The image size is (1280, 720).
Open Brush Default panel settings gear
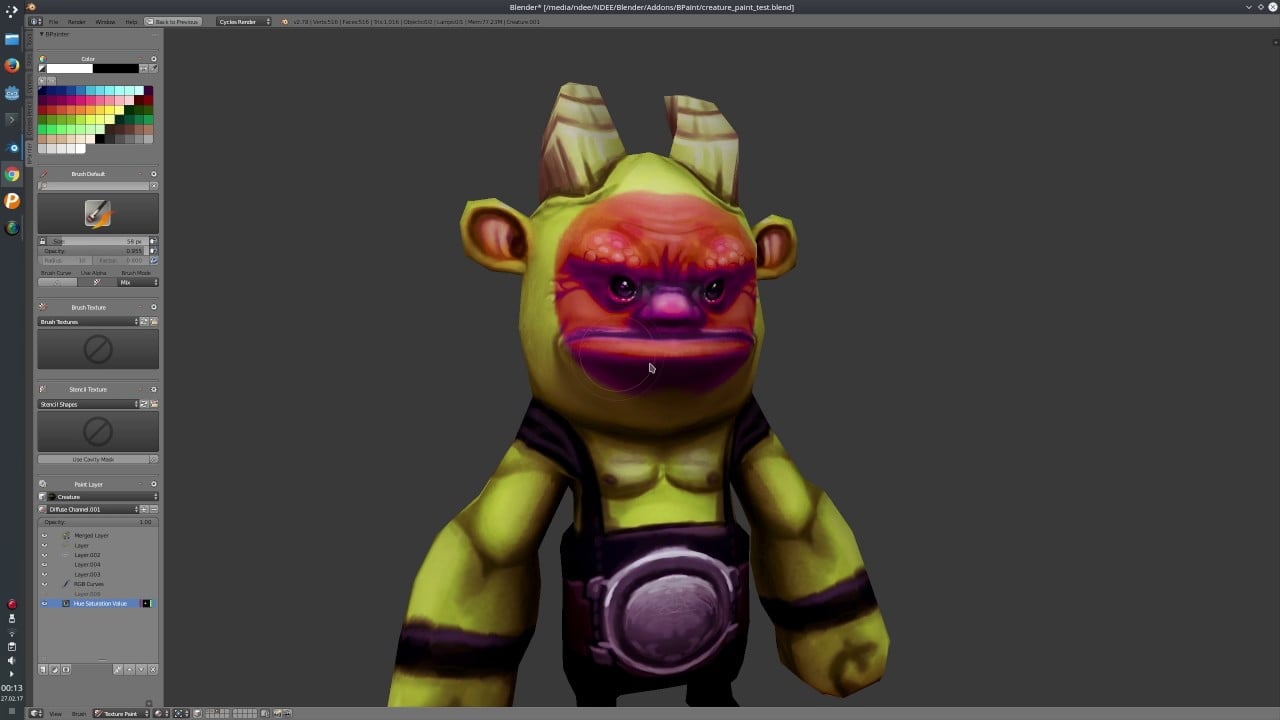pyautogui.click(x=153, y=174)
